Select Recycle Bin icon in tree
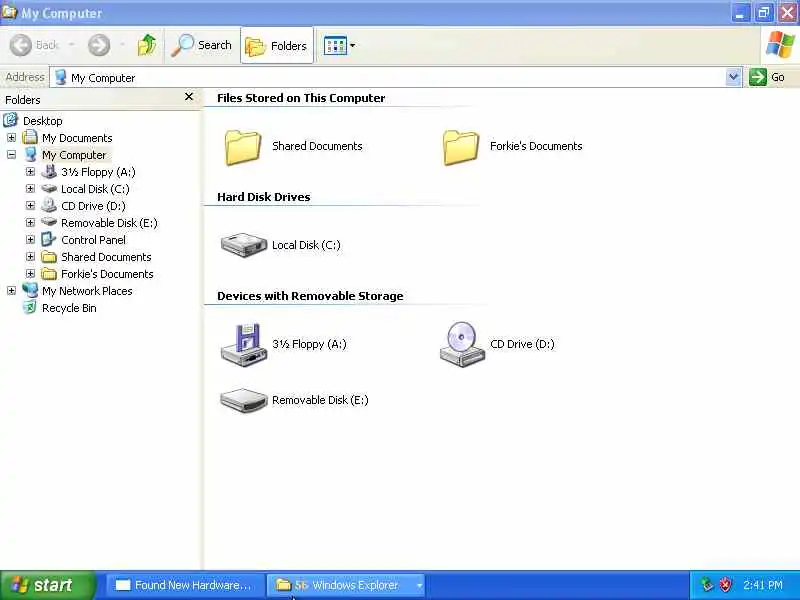Image resolution: width=800 pixels, height=600 pixels. click(x=30, y=307)
